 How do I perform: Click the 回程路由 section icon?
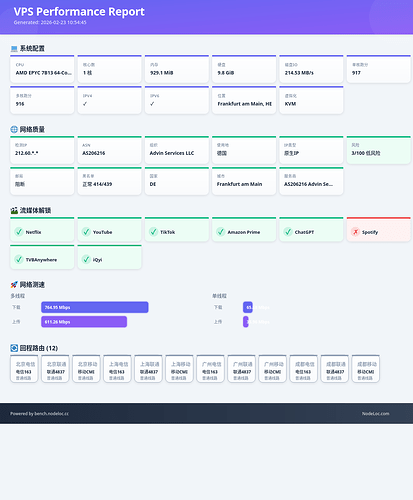click(14, 348)
